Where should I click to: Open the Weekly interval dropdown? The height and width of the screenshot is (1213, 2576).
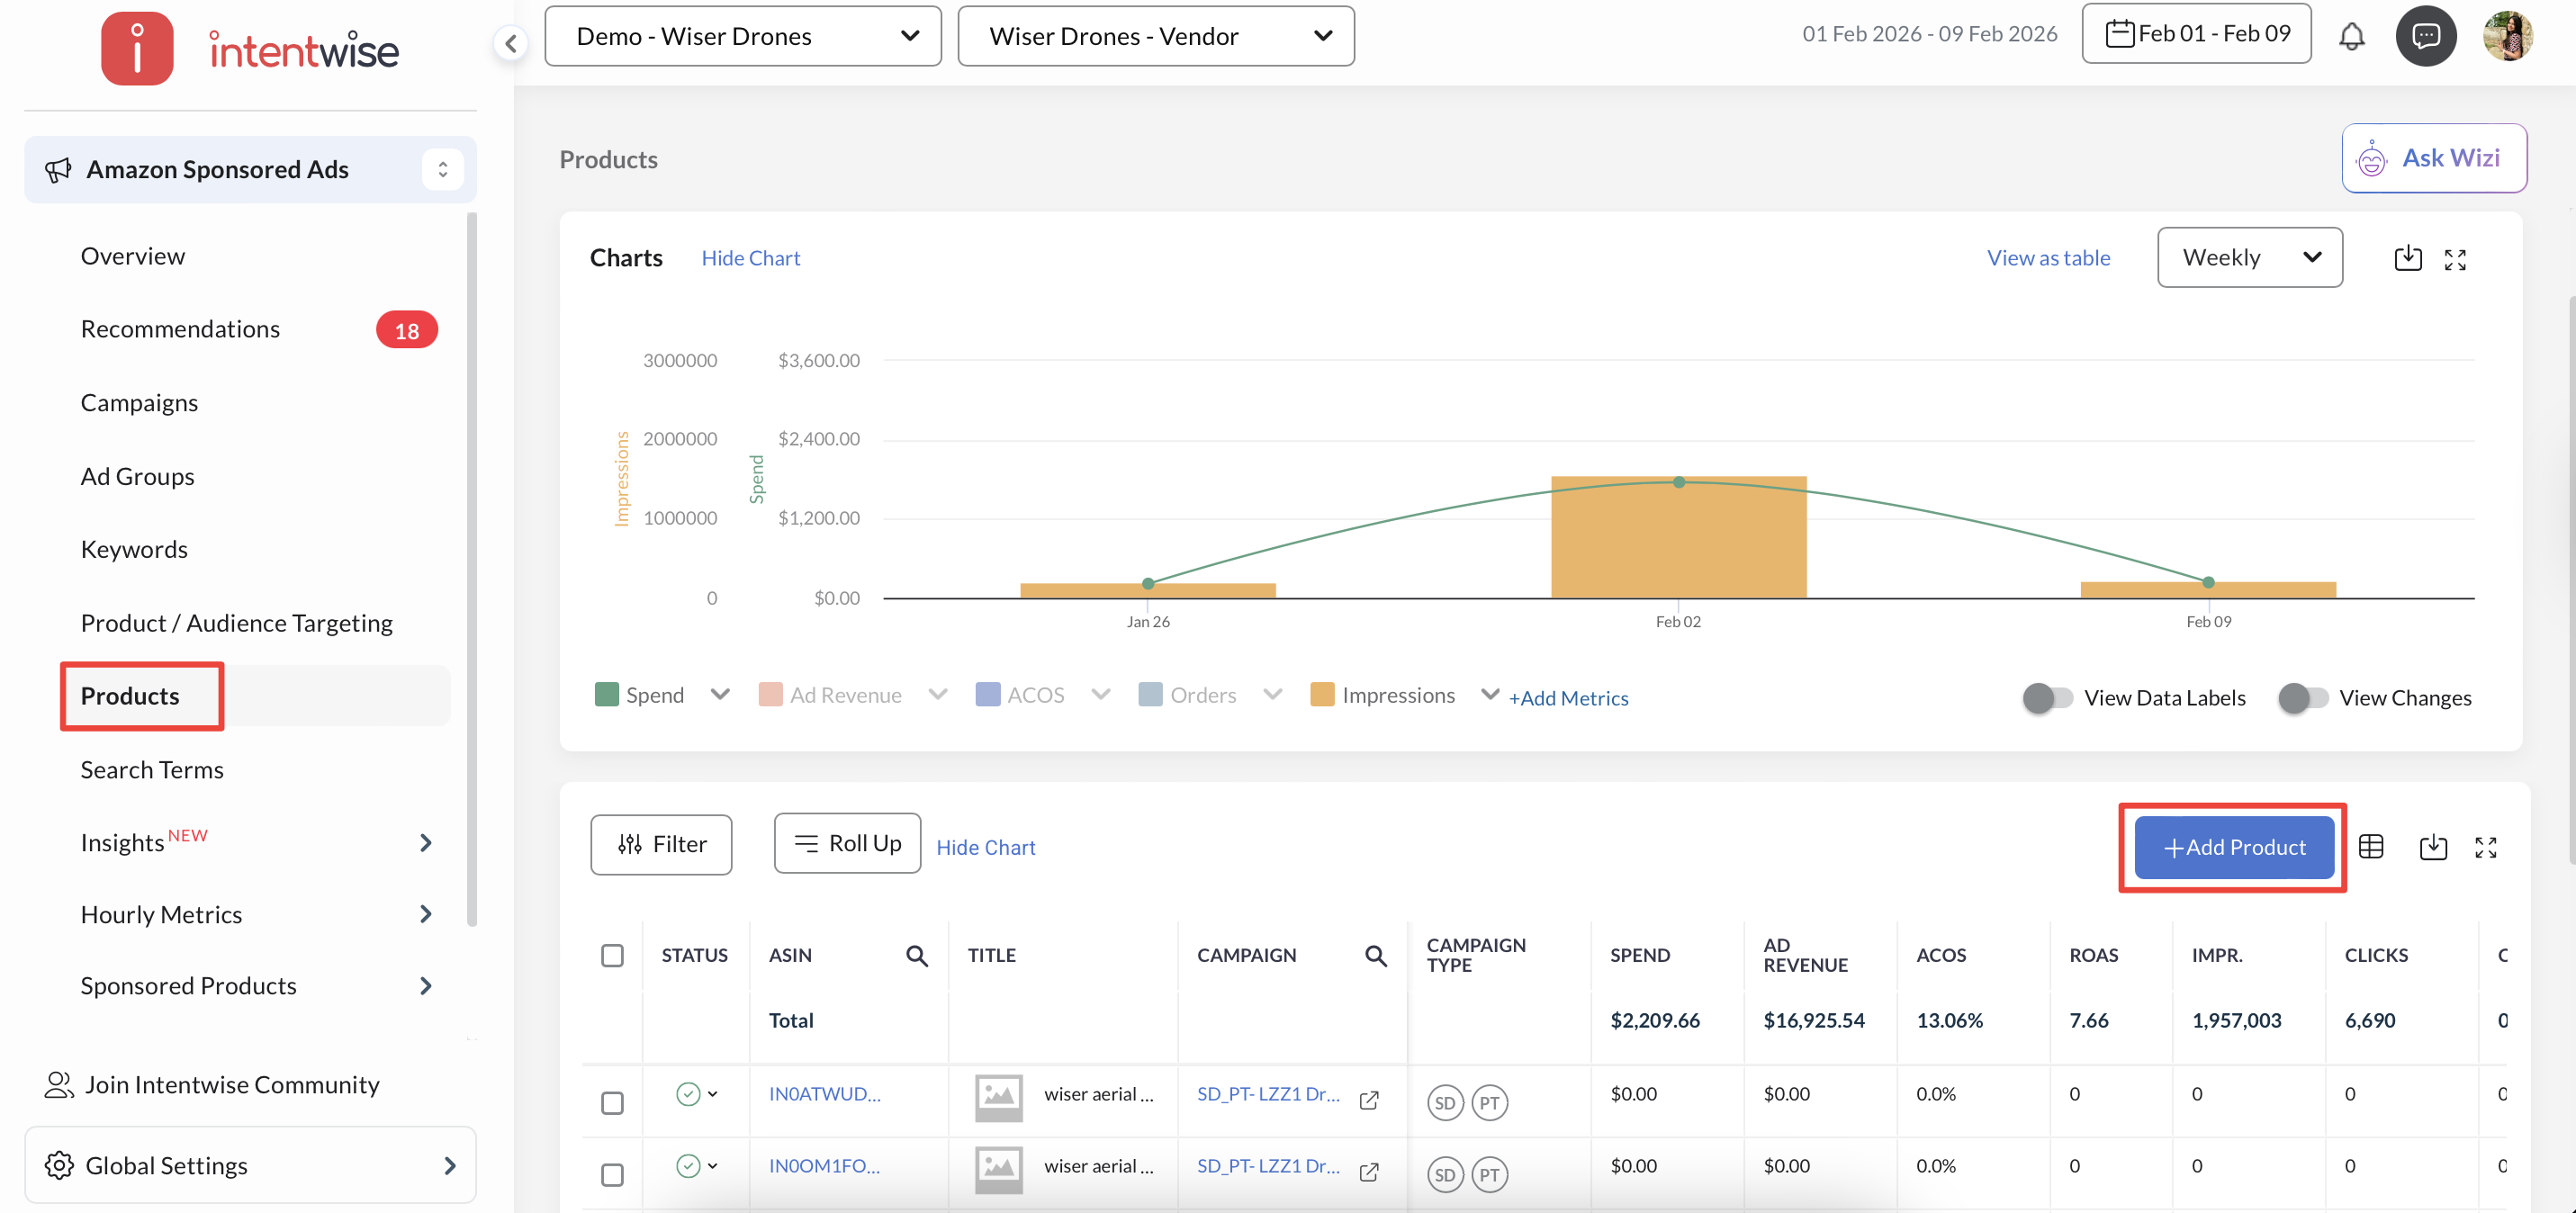[x=2249, y=258]
